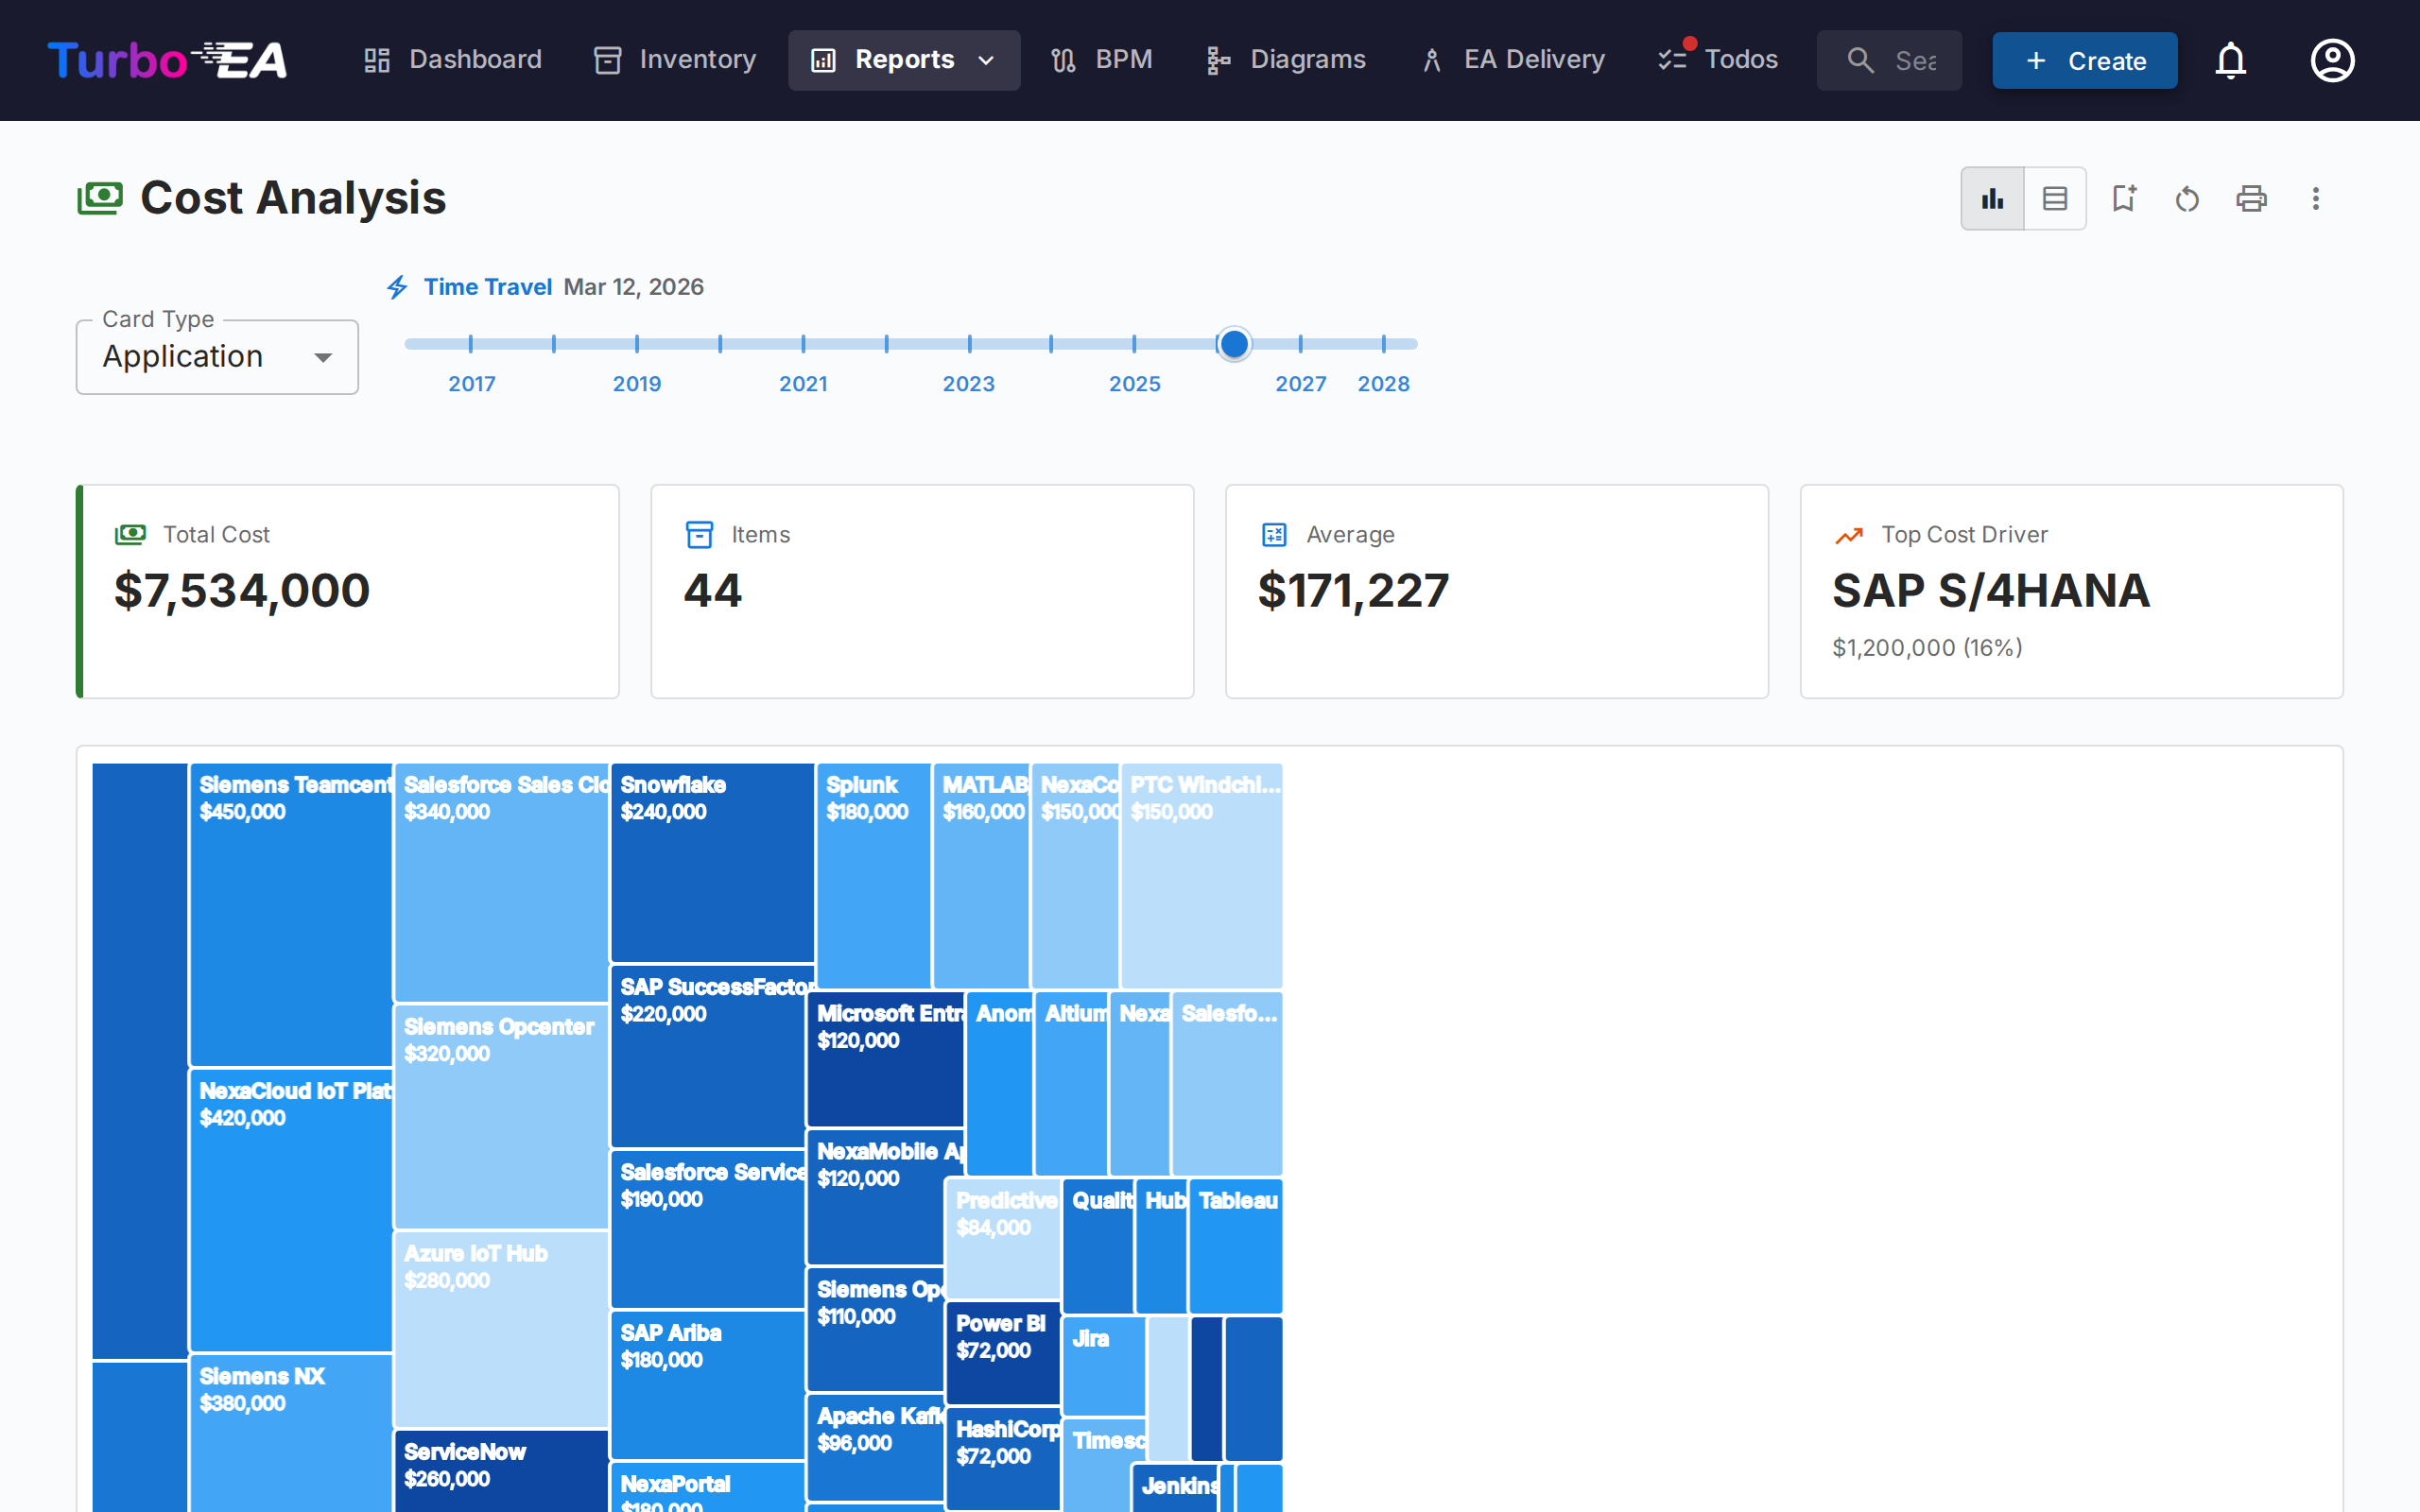The height and width of the screenshot is (1512, 2420).
Task: Print the Cost Analysis report
Action: click(2251, 198)
